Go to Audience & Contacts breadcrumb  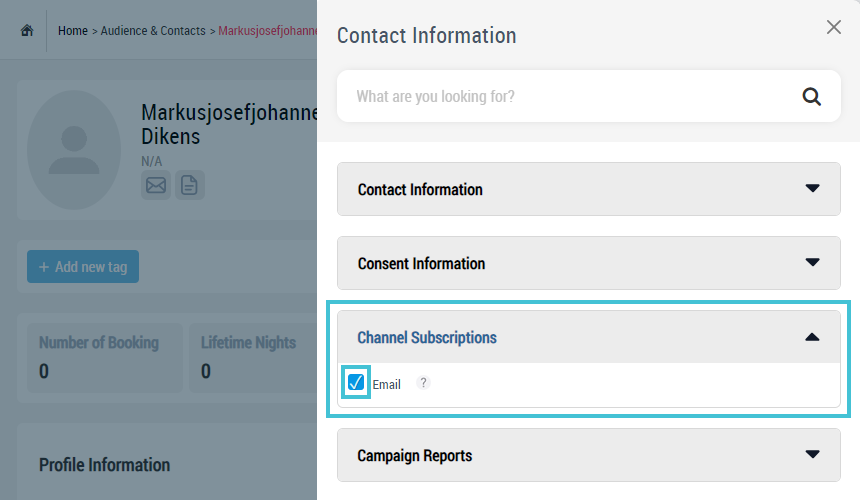(x=153, y=31)
